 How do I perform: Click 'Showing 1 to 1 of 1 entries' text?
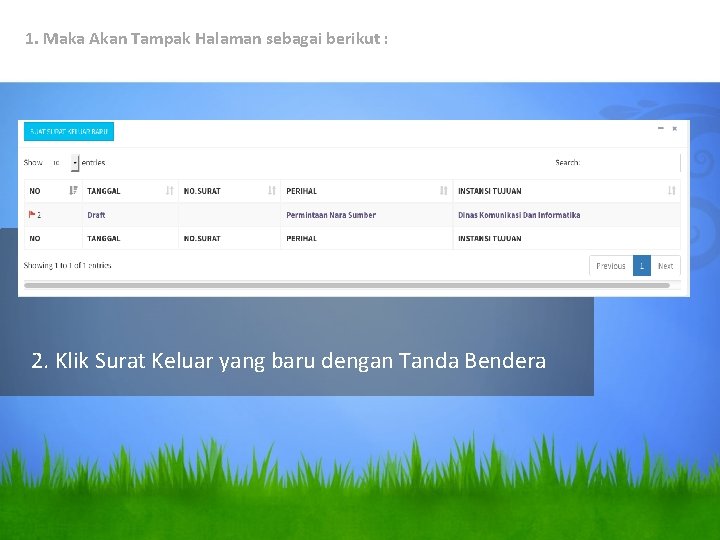click(68, 265)
